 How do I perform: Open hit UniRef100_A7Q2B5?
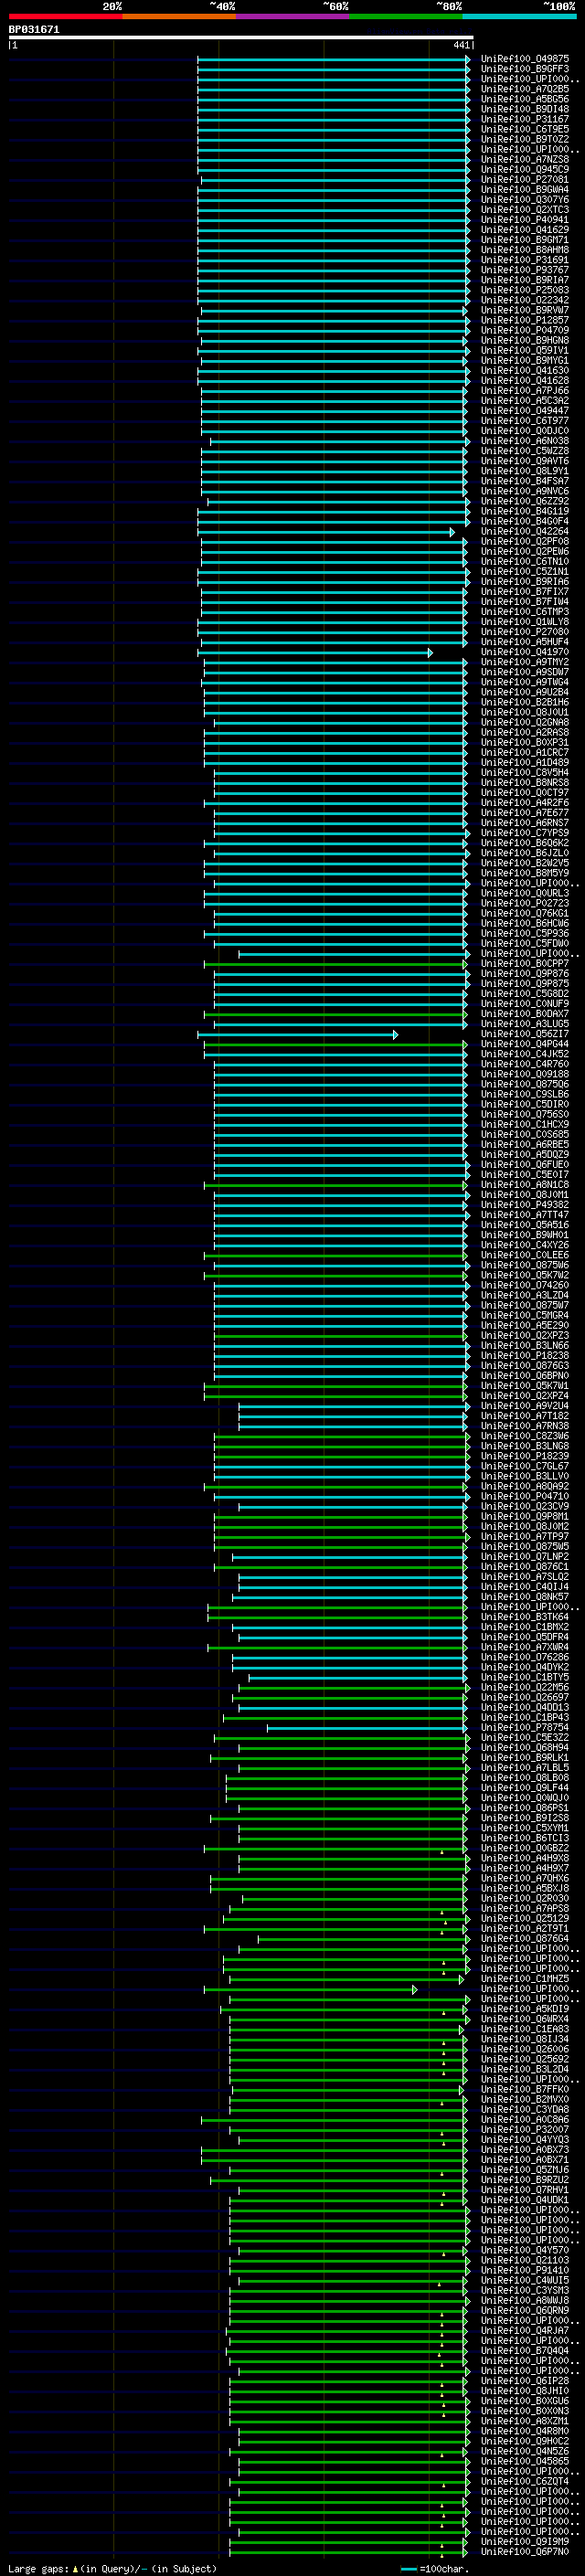pos(525,89)
